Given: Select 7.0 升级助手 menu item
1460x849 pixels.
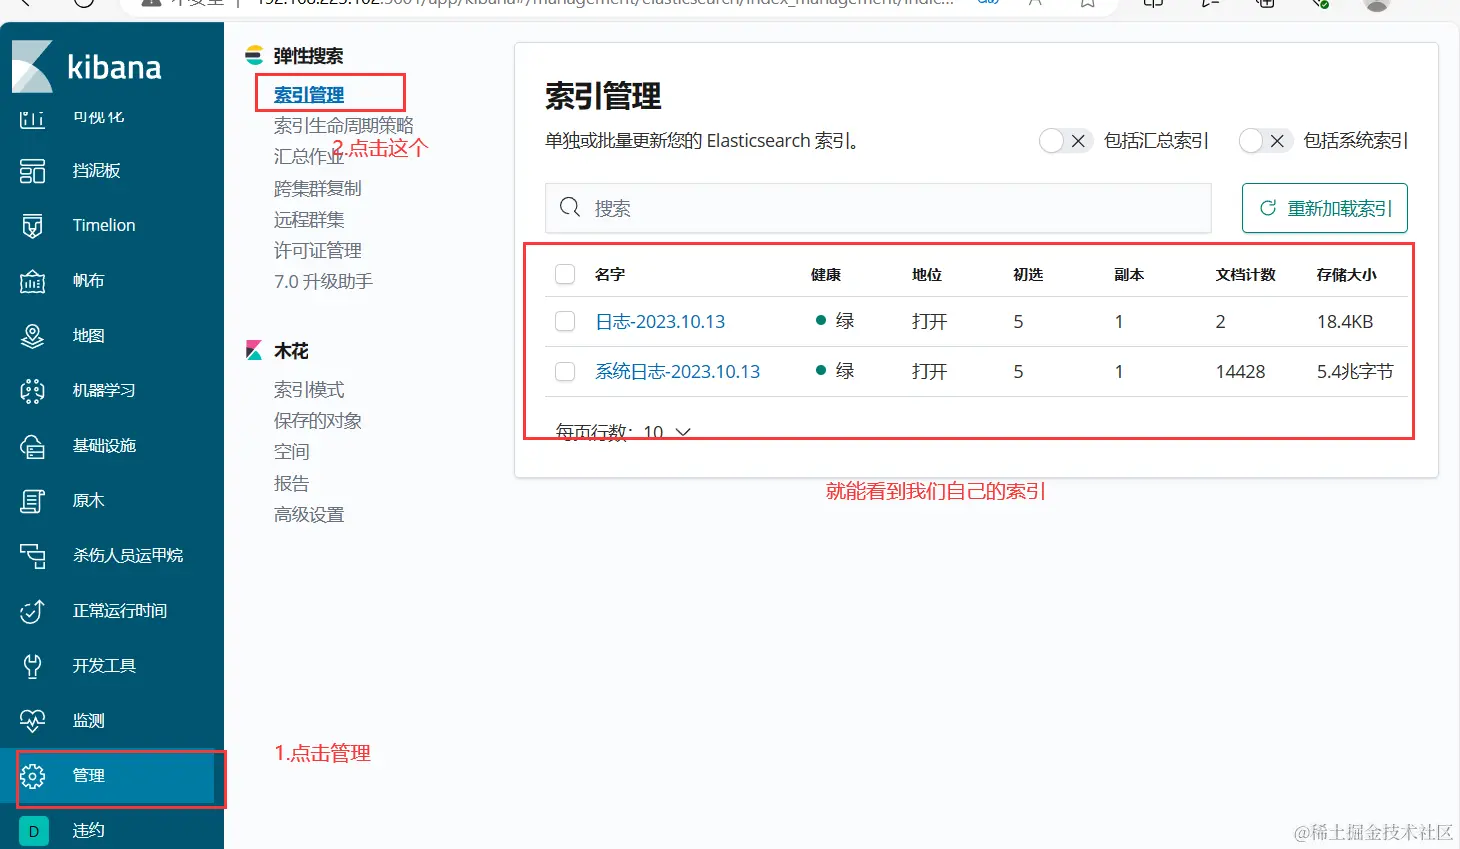Looking at the screenshot, I should point(323,281).
